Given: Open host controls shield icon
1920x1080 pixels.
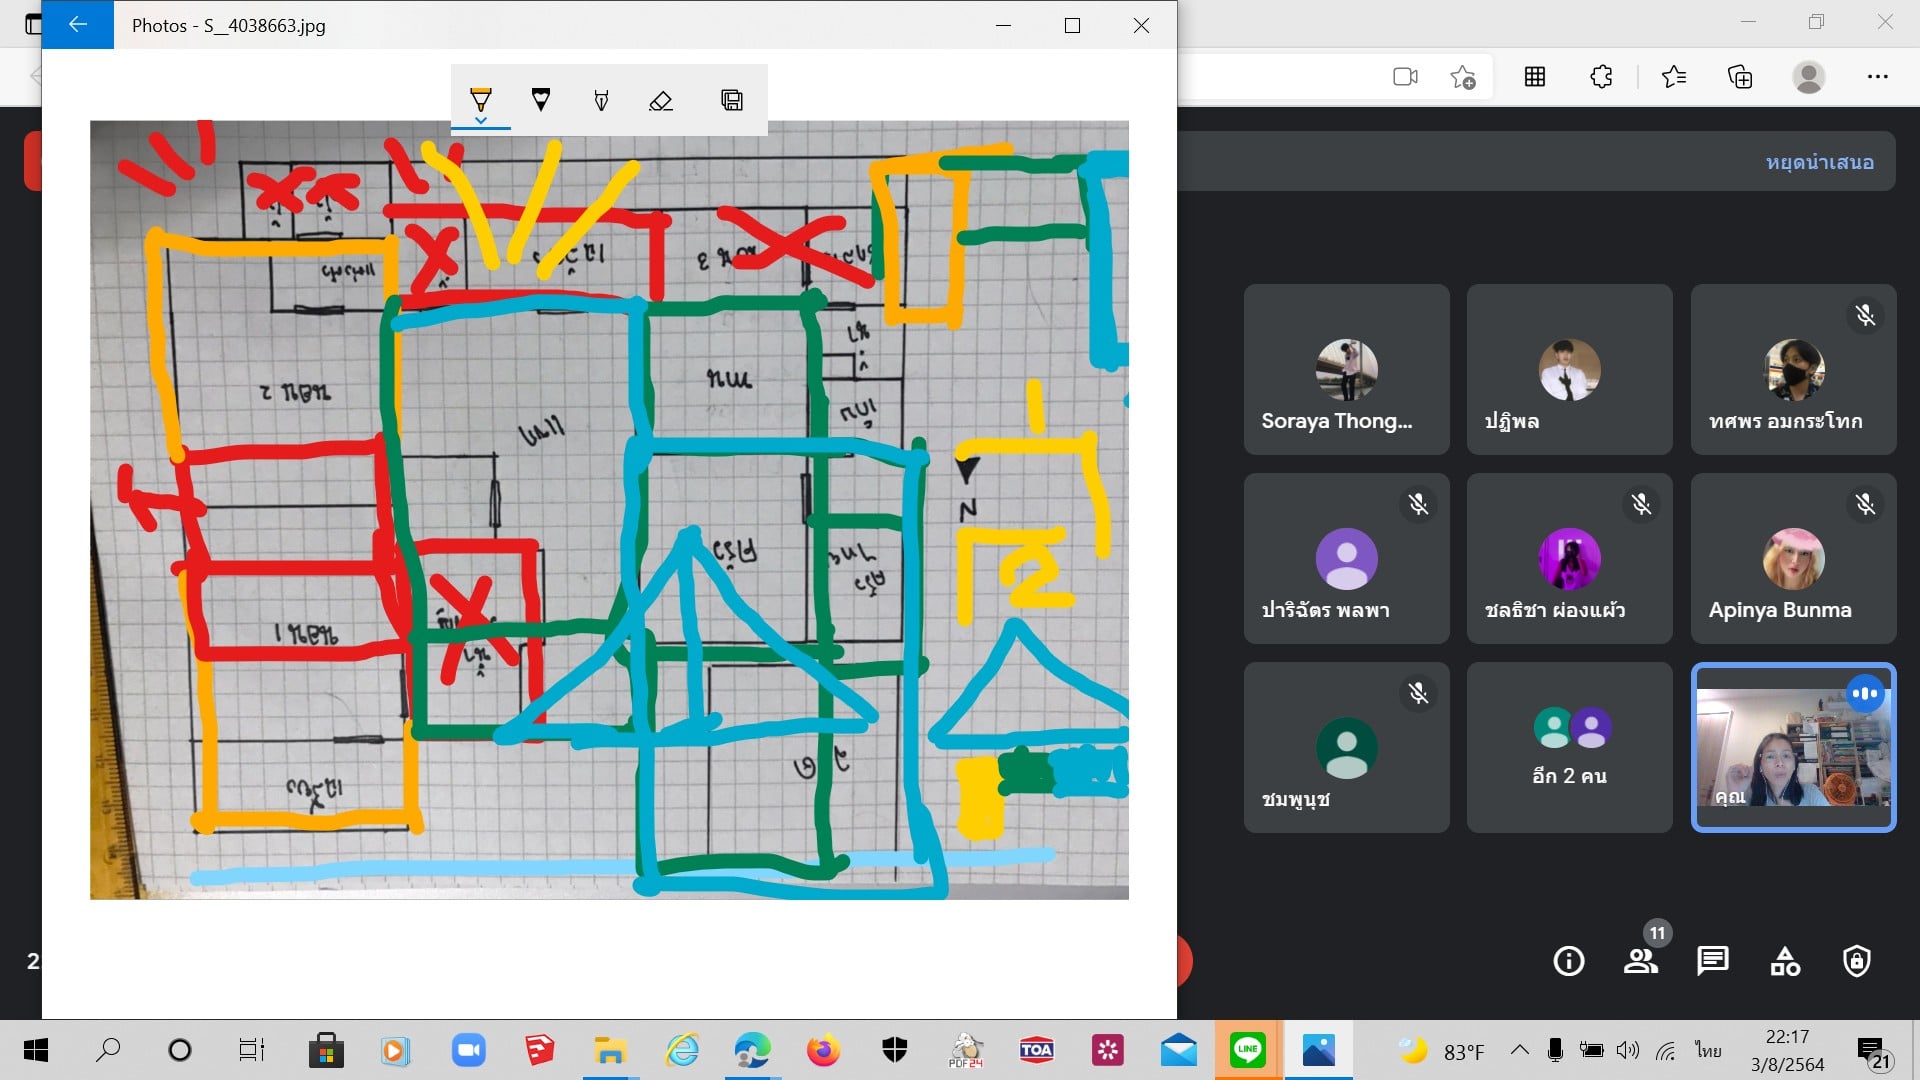Looking at the screenshot, I should point(1857,961).
